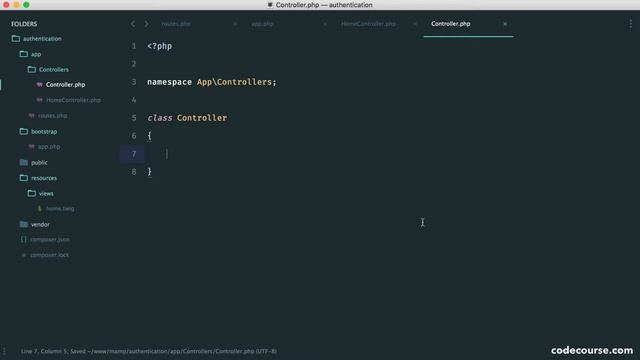The width and height of the screenshot is (640, 360).
Task: Click the Controller class name
Action: (x=202, y=118)
